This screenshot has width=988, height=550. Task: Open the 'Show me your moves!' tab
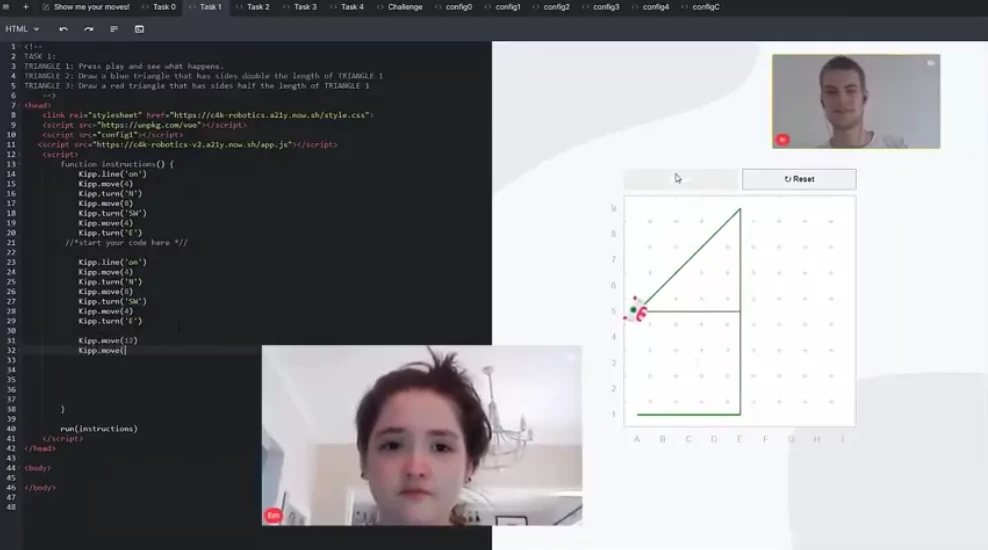click(86, 7)
